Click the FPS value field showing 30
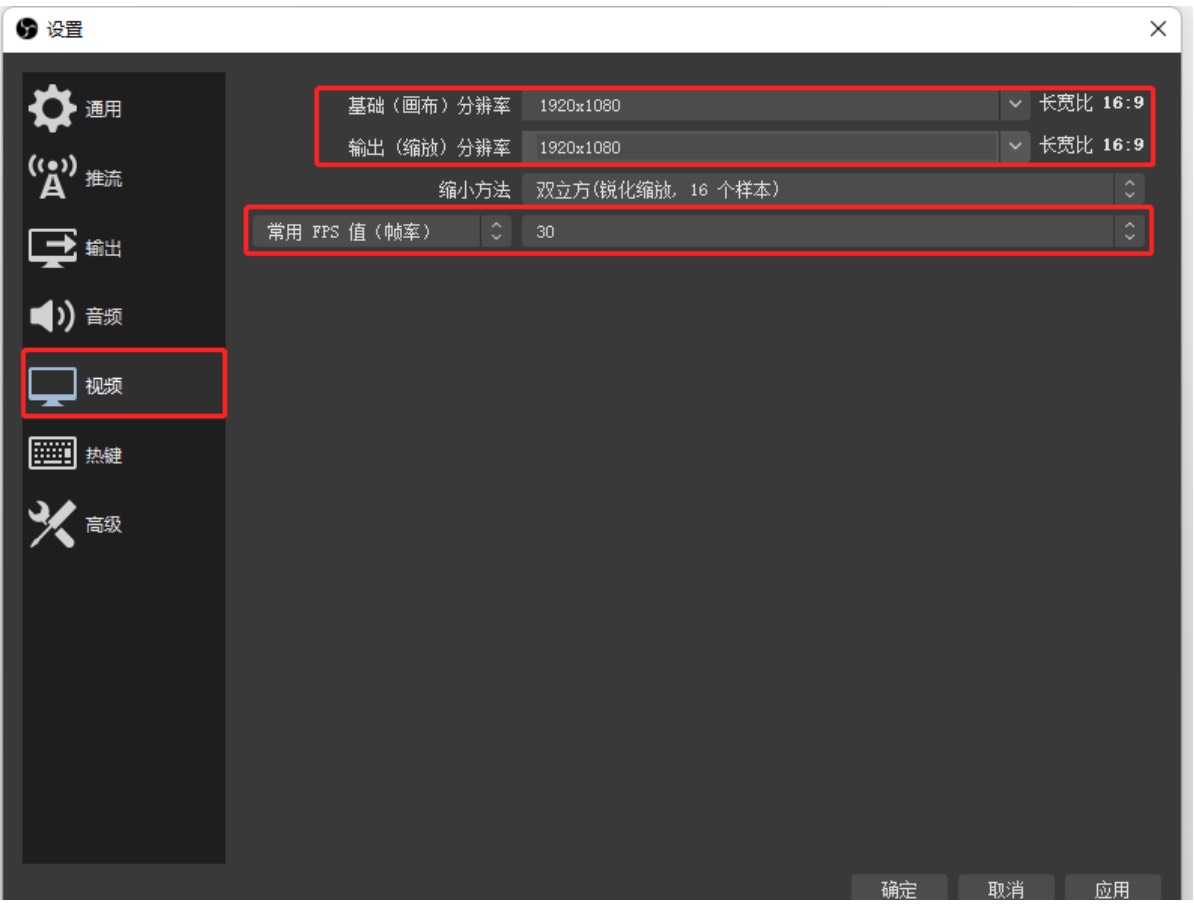This screenshot has width=1194, height=914. (x=833, y=232)
